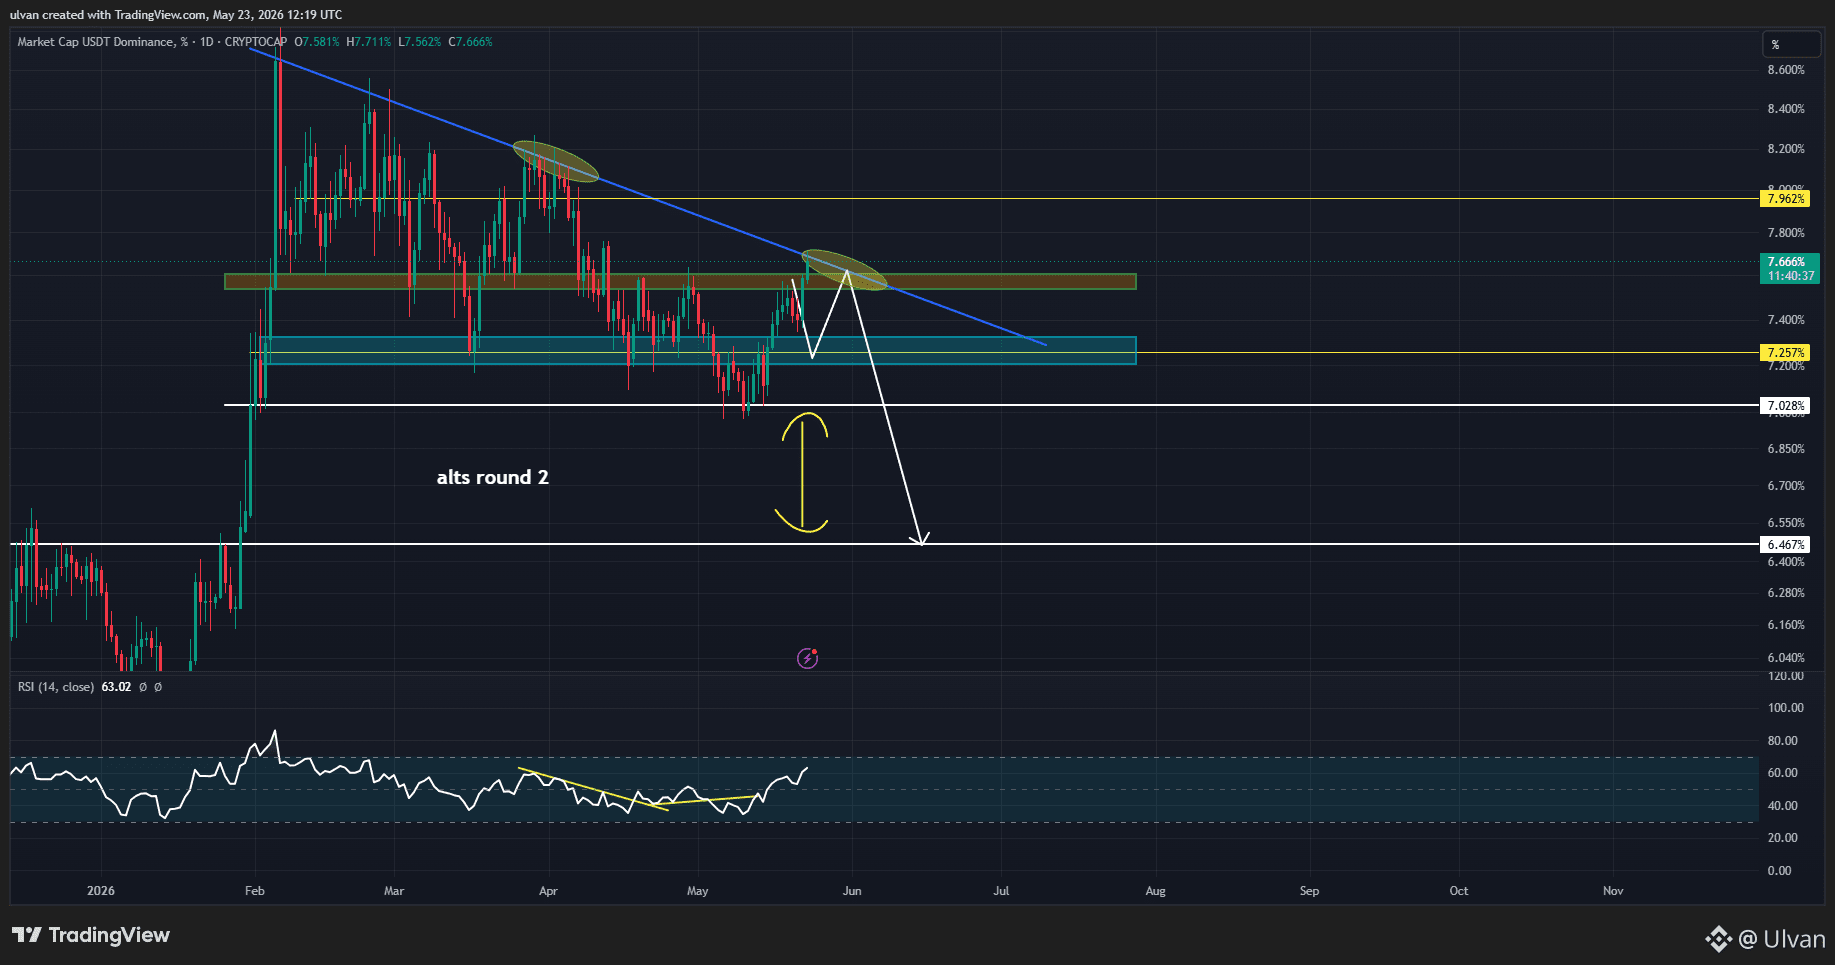1835x965 pixels.
Task: Select the white 6.467% price label
Action: pyautogui.click(x=1786, y=545)
